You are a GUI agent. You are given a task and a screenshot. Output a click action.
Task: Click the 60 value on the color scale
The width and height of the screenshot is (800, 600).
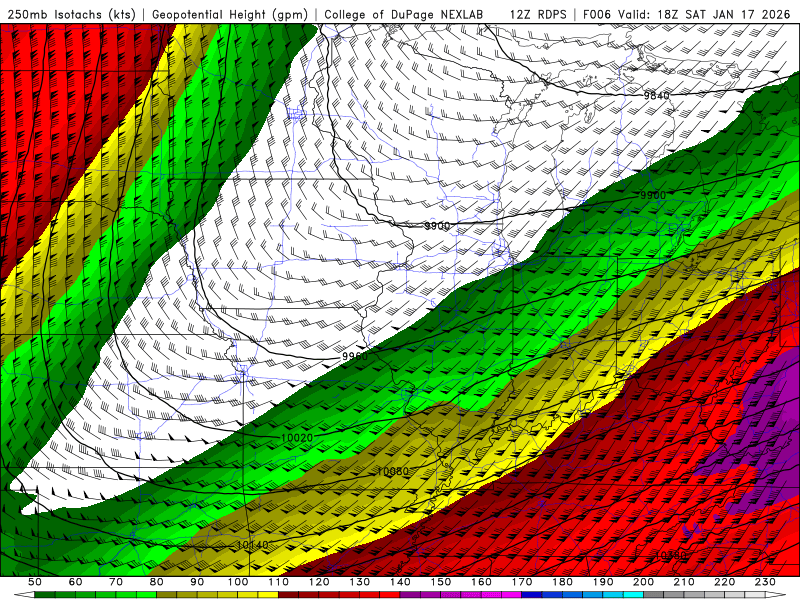76,582
